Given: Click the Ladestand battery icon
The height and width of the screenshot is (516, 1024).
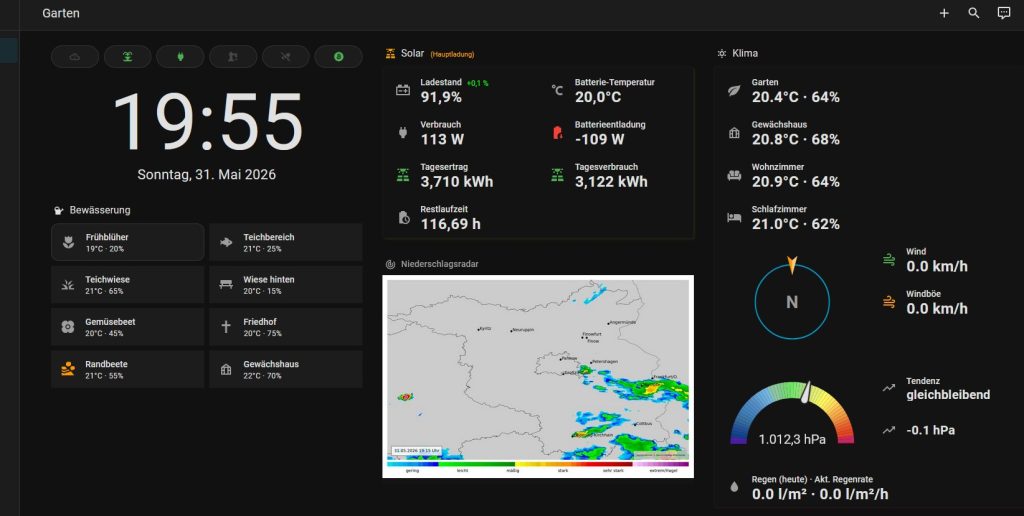Looking at the screenshot, I should [x=403, y=90].
